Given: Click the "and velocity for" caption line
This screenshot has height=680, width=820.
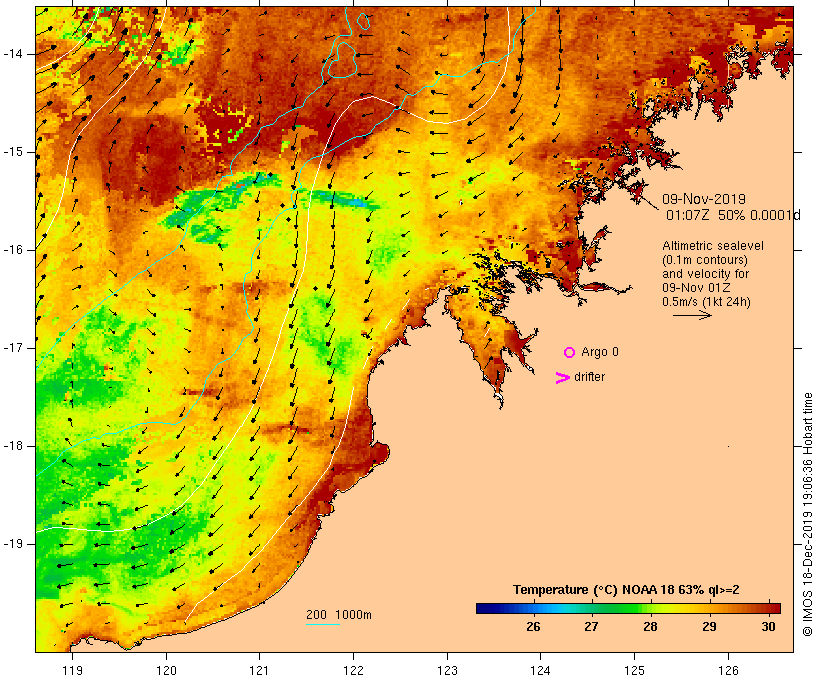Looking at the screenshot, I should coord(705,274).
